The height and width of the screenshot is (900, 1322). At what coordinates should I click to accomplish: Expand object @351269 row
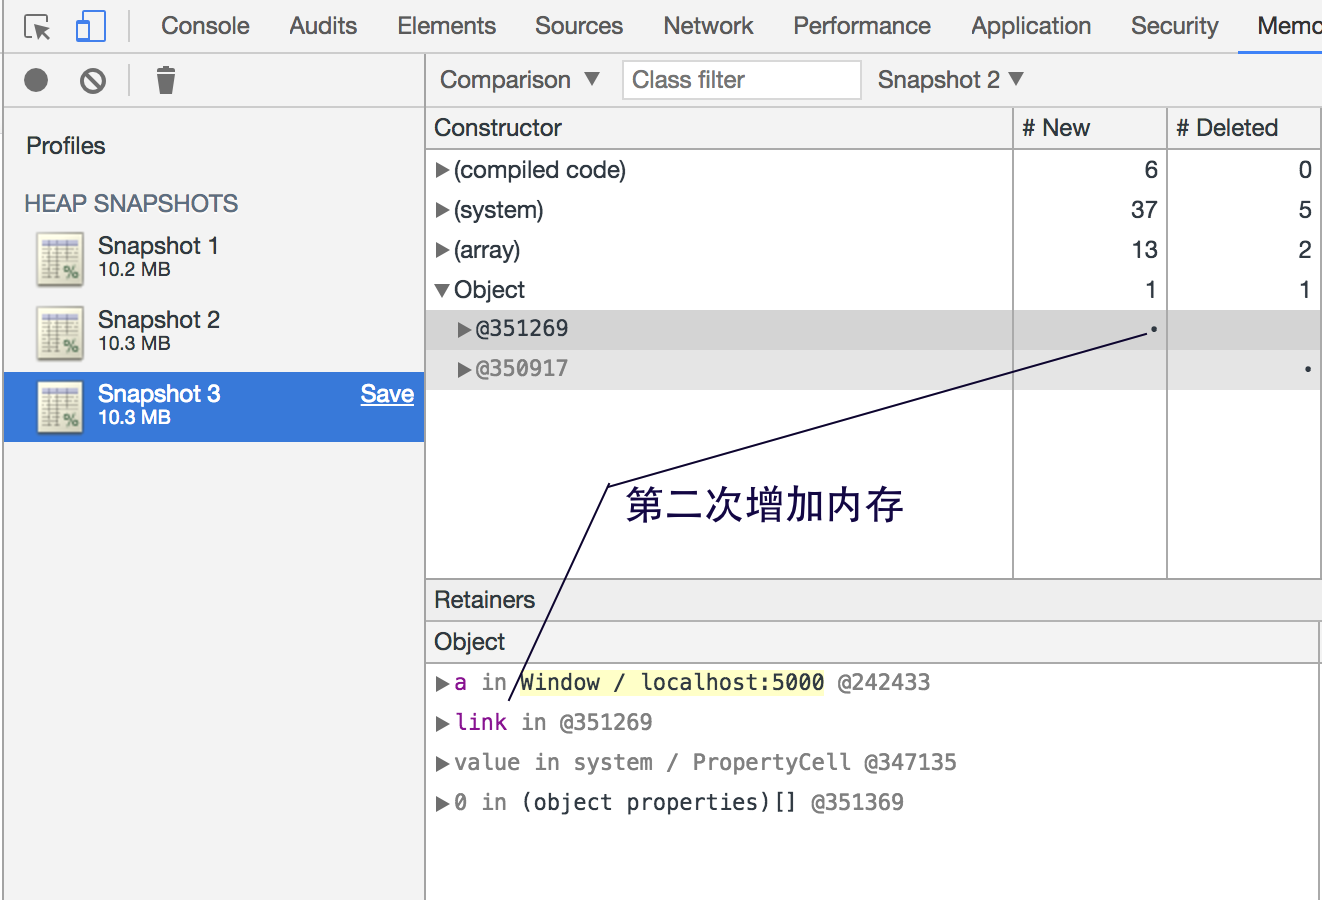[464, 329]
